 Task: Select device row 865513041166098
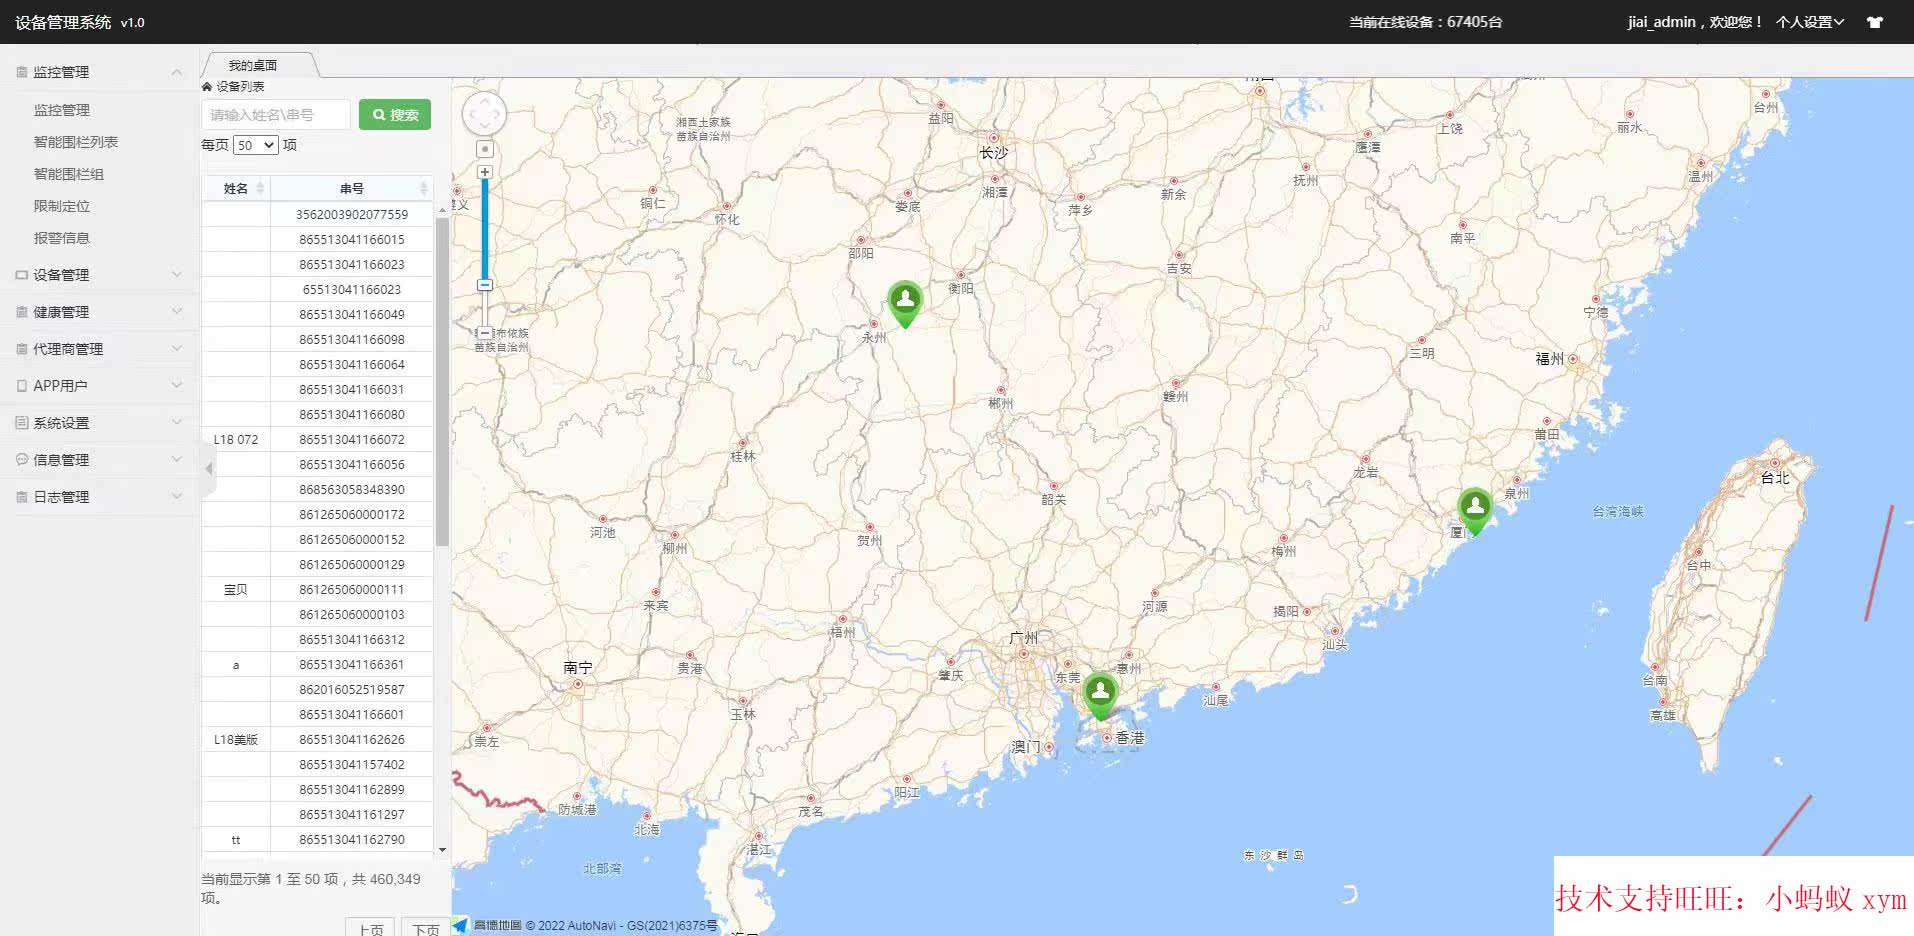point(318,339)
